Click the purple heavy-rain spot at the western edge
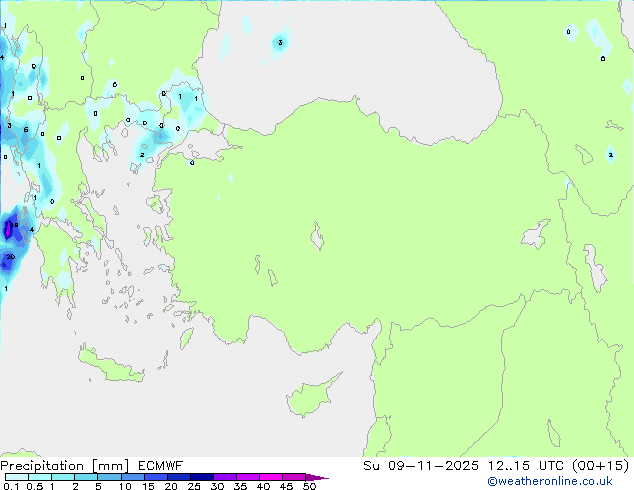This screenshot has height=490, width=634. click(x=8, y=228)
